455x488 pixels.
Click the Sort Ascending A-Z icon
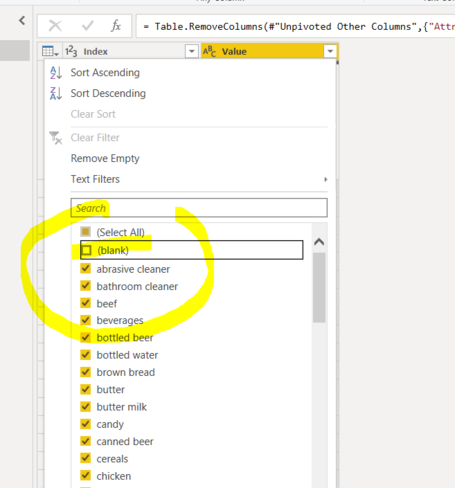[x=56, y=73]
